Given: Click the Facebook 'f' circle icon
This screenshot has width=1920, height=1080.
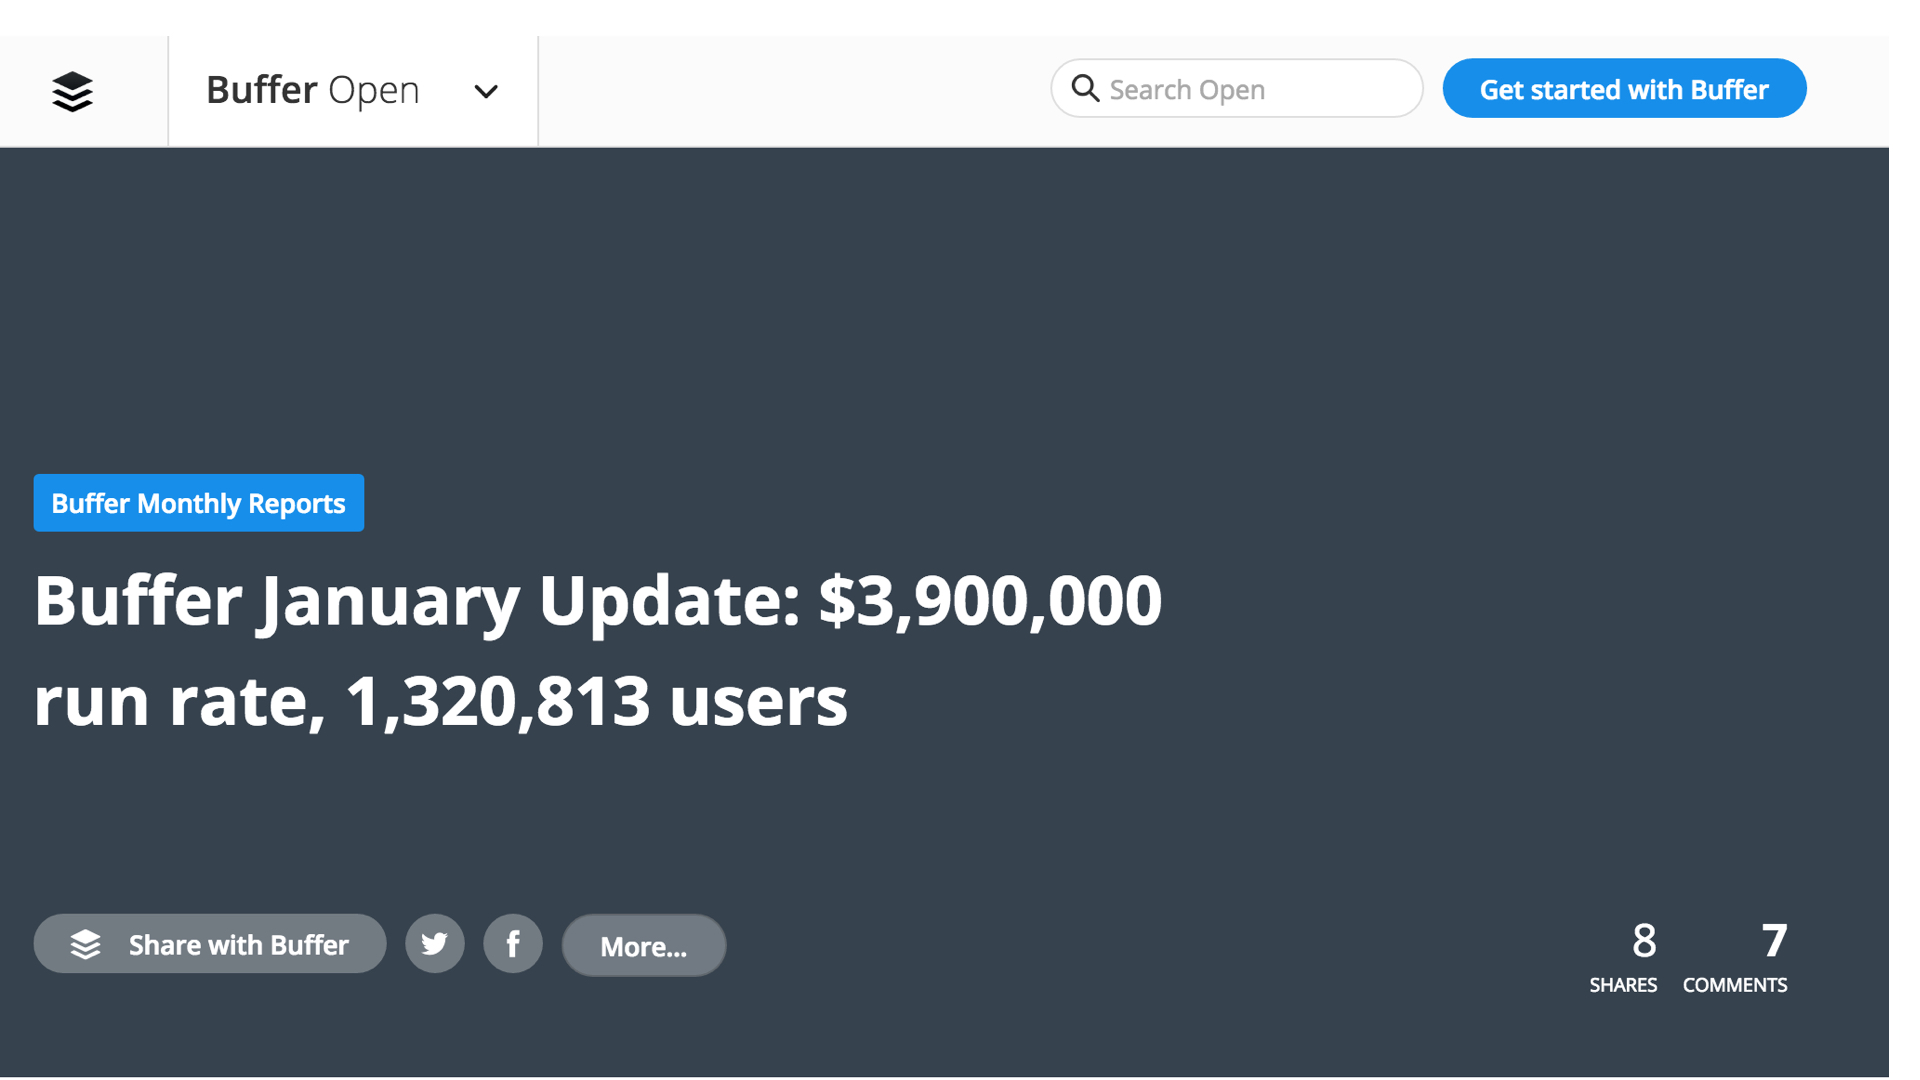Looking at the screenshot, I should (513, 943).
